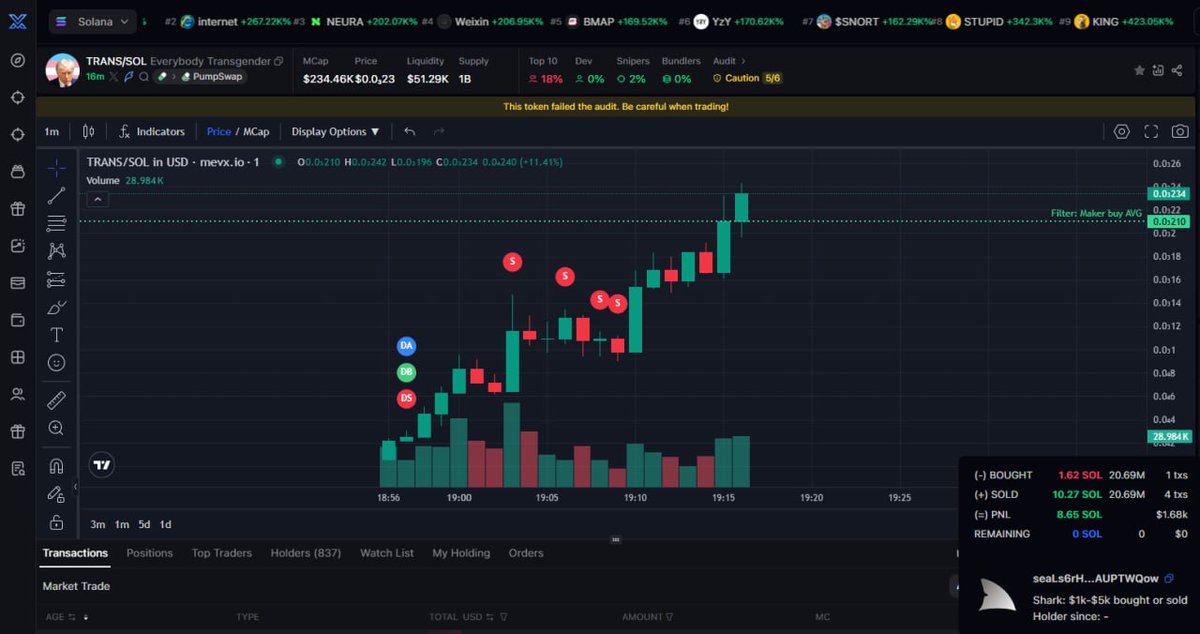The image size is (1200, 634).
Task: Enter fullscreen chart mode
Action: (x=1151, y=131)
